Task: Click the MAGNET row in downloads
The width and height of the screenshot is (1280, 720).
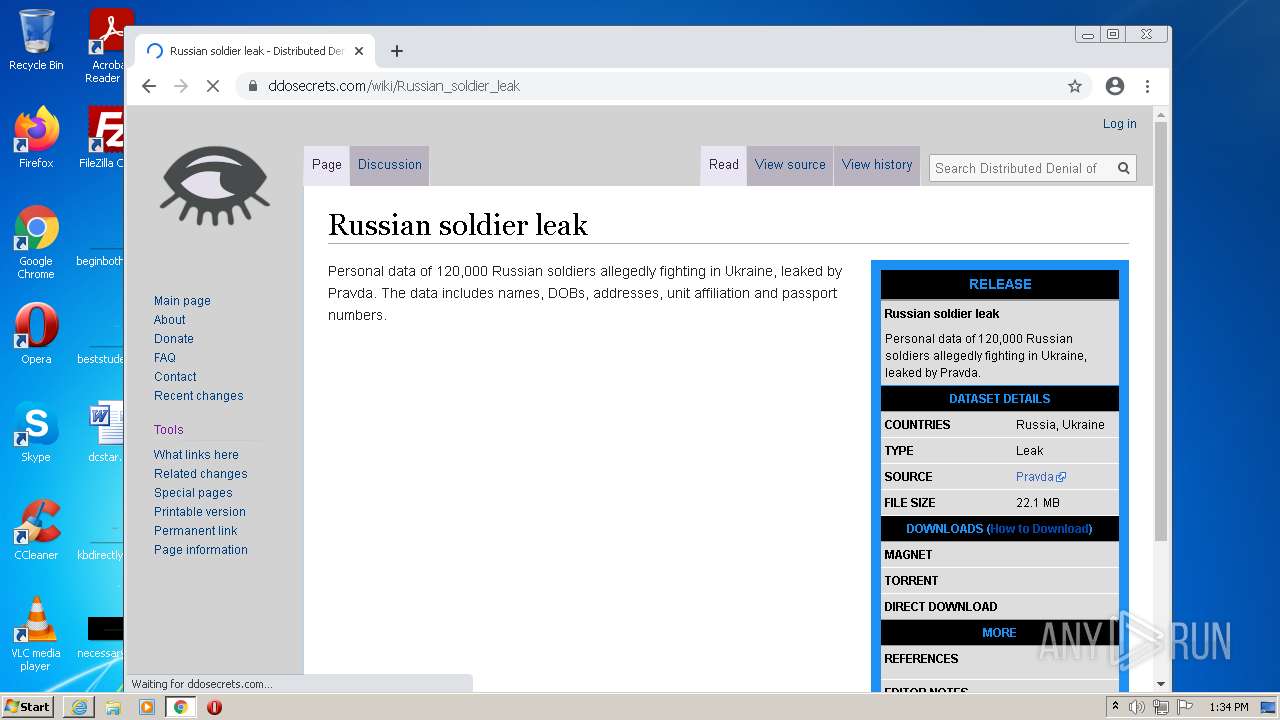Action: coord(1000,555)
